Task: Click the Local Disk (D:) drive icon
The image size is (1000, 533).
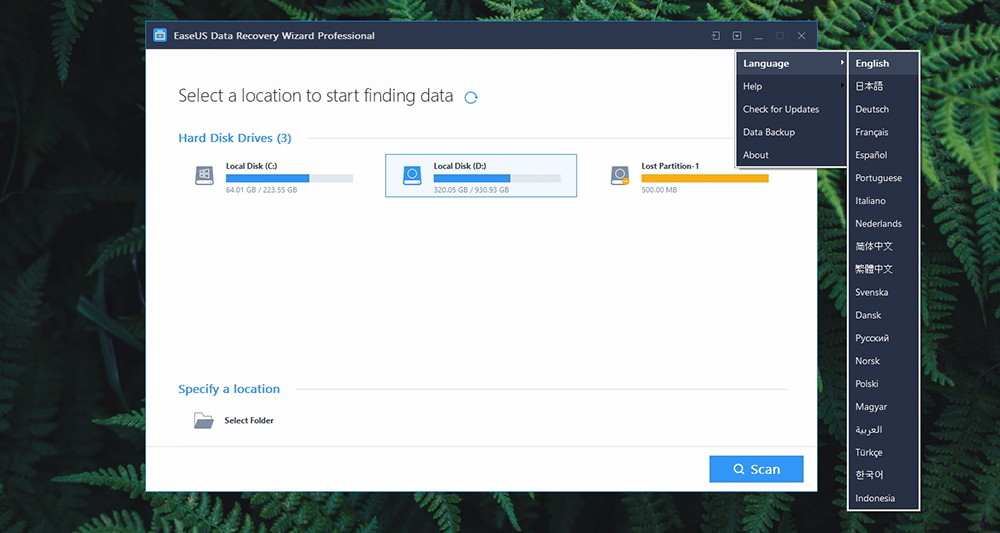Action: point(412,175)
